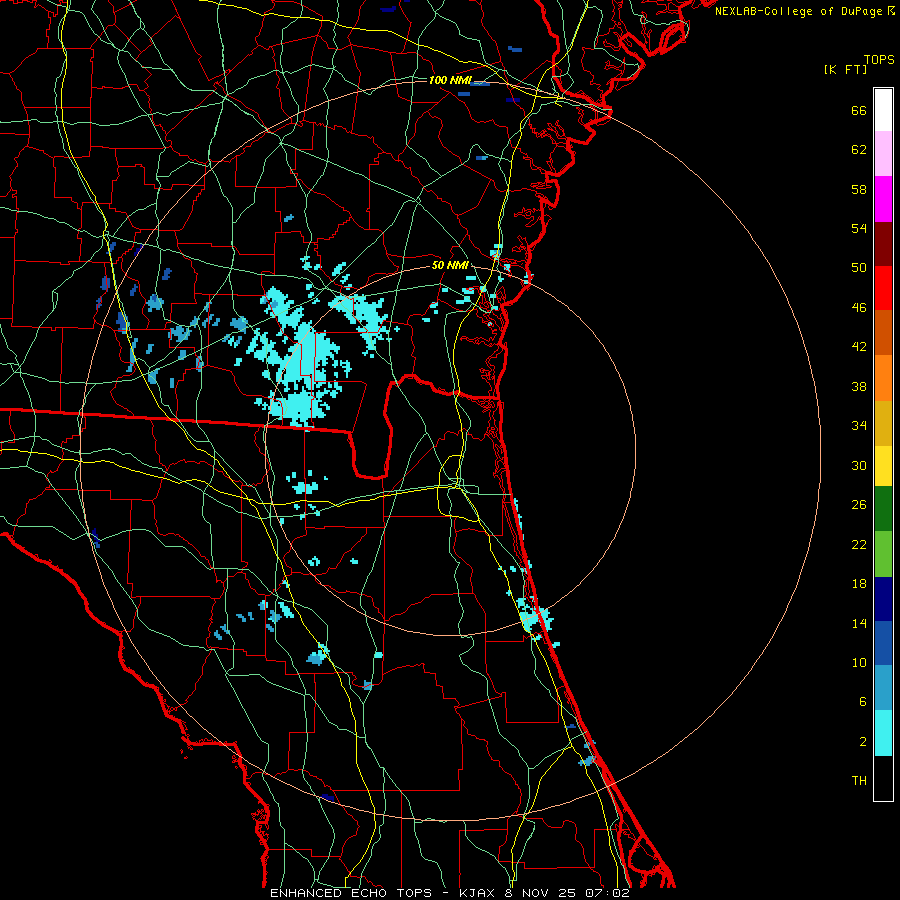
Task: Click the black TH threshold swatch
Action: tap(883, 778)
